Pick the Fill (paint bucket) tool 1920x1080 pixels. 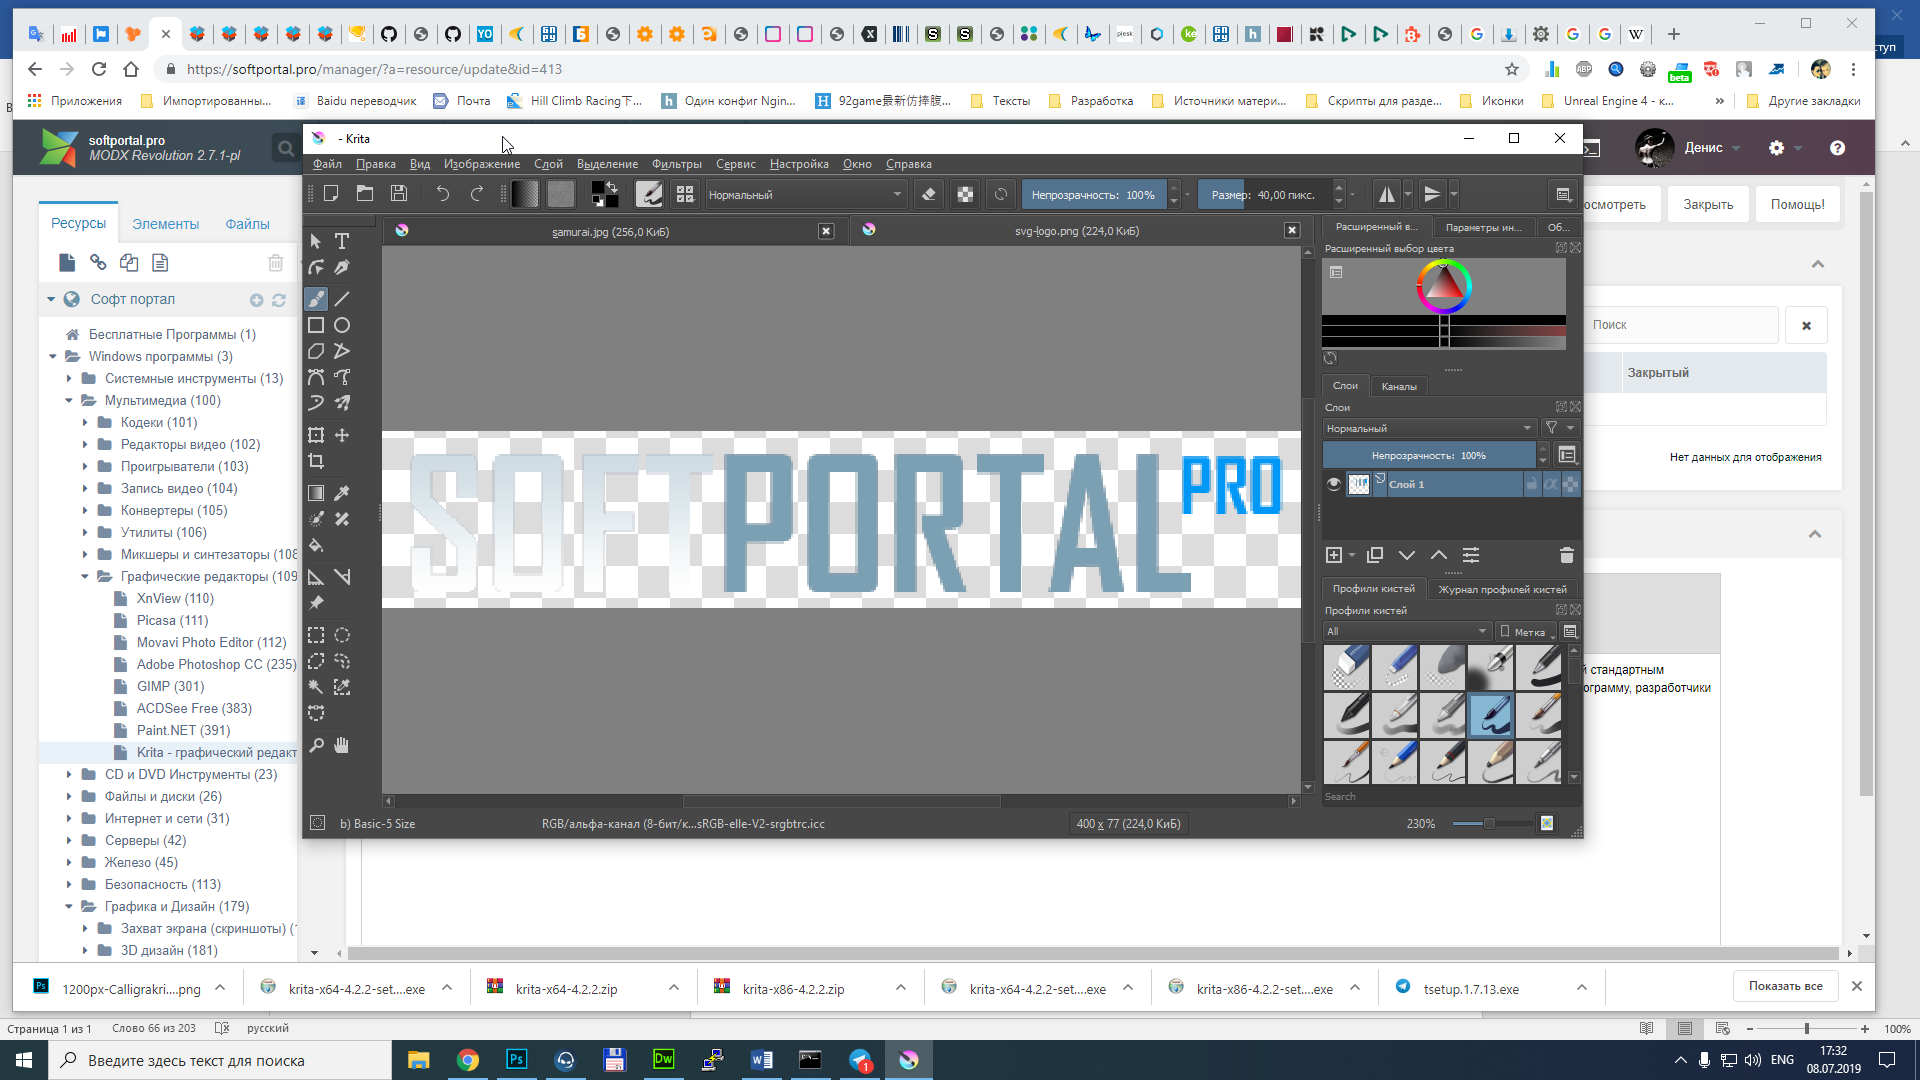316,546
